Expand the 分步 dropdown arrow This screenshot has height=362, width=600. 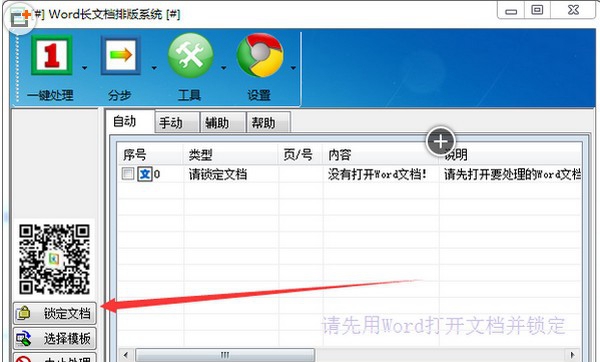[x=154, y=68]
